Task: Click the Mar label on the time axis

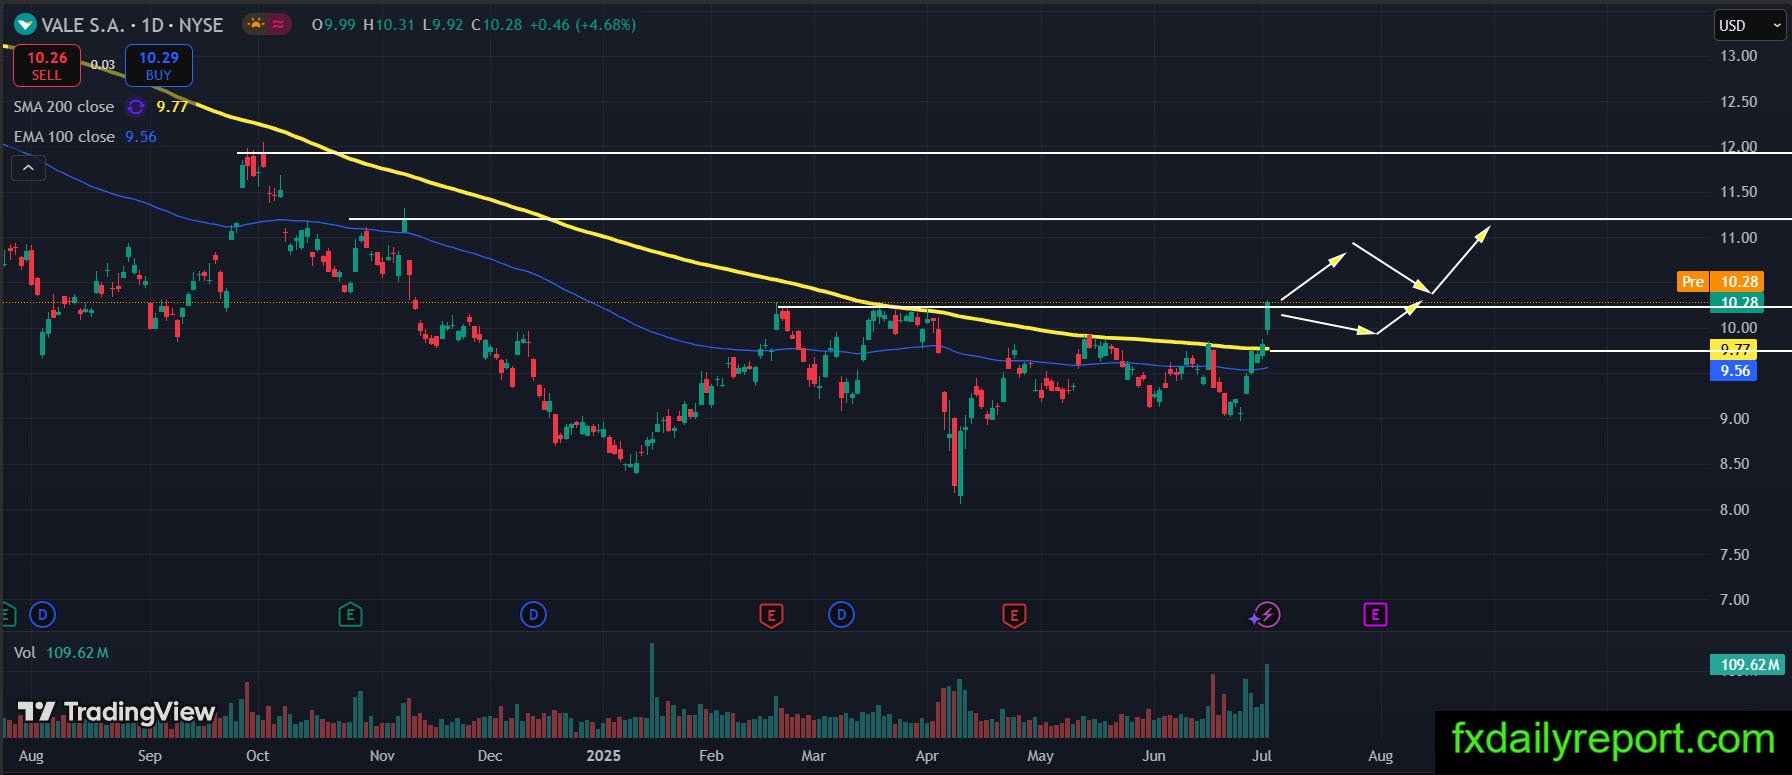Action: click(x=814, y=756)
